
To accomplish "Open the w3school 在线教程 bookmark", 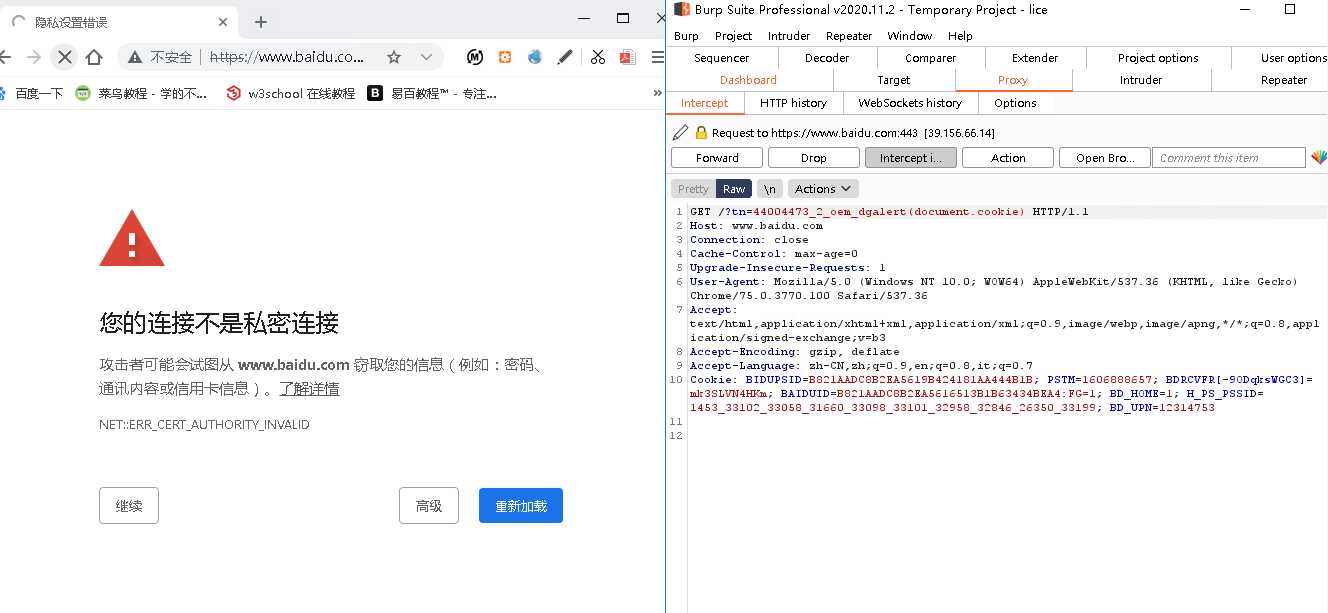I will point(290,94).
